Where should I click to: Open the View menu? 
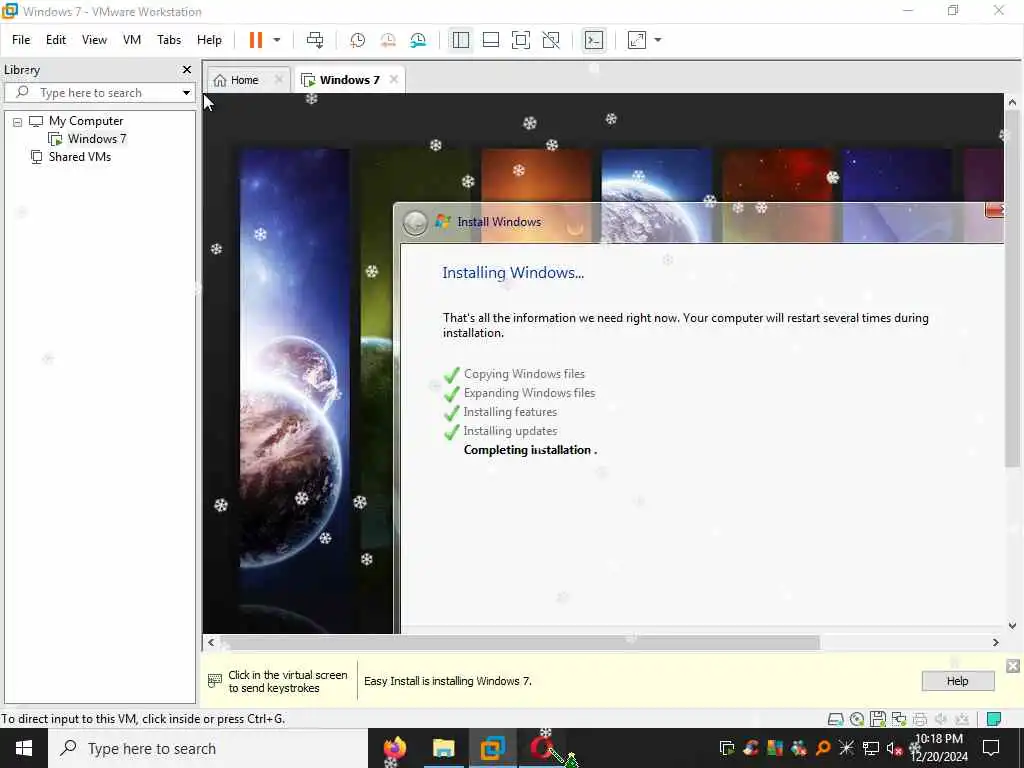pyautogui.click(x=94, y=40)
